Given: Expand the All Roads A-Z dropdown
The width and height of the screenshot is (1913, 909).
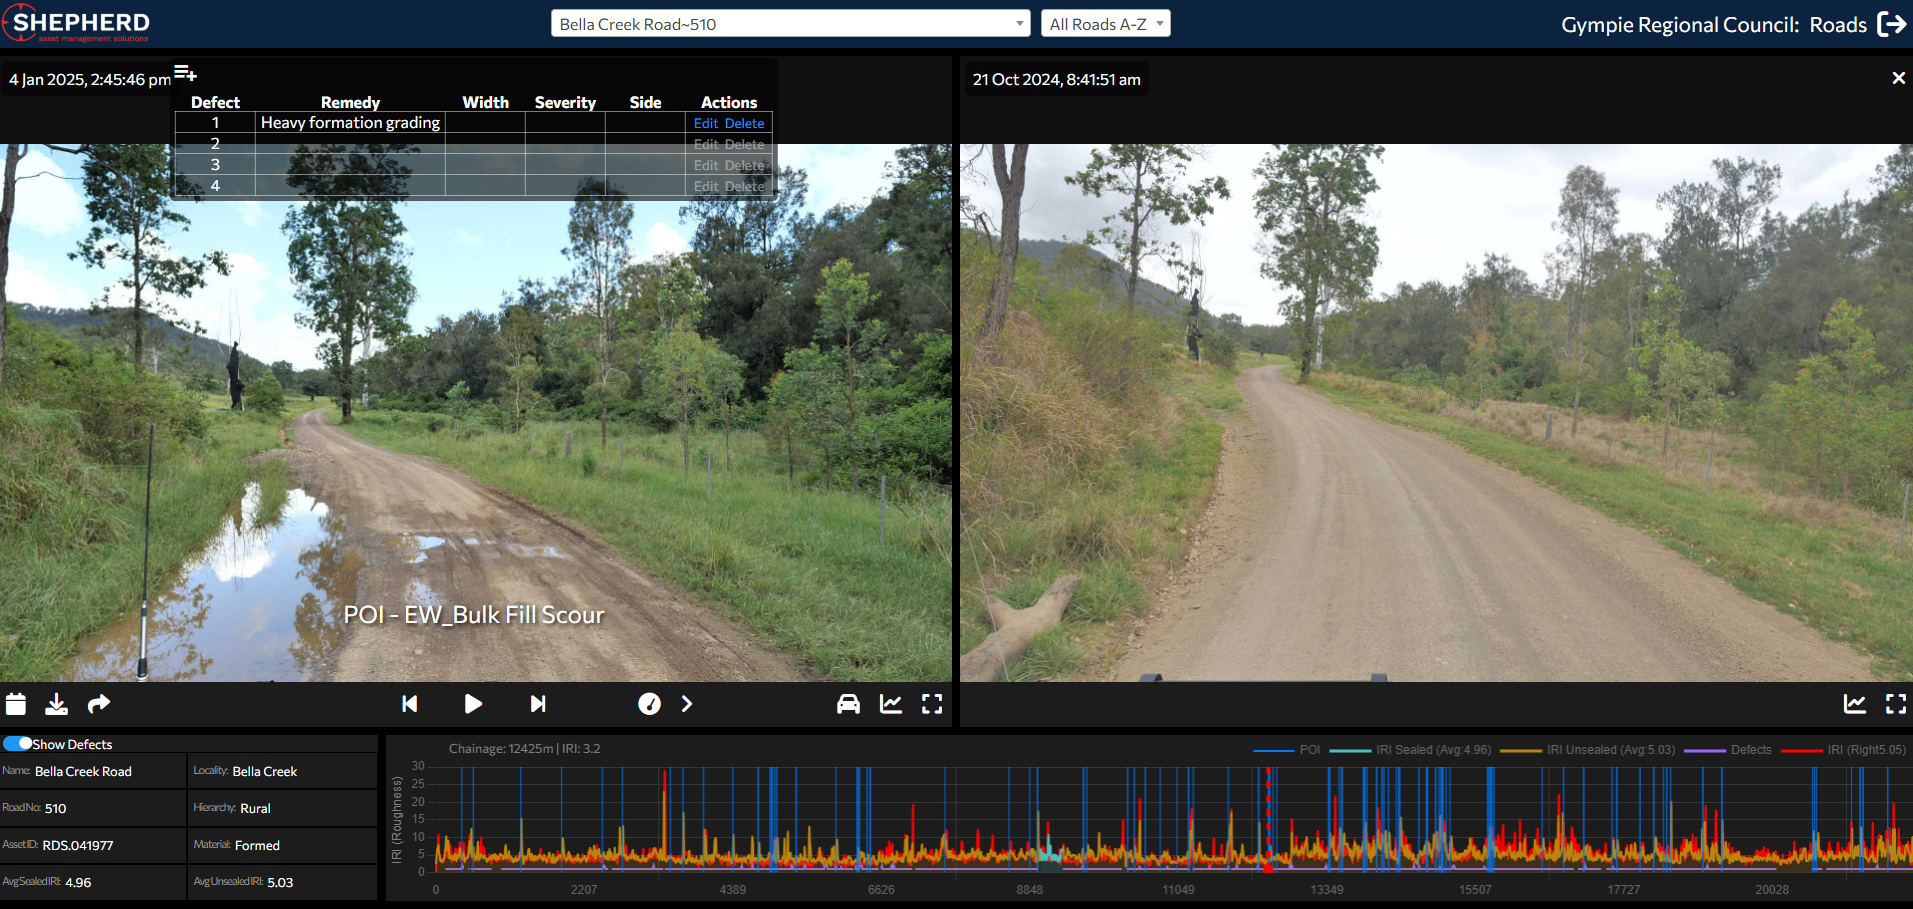Looking at the screenshot, I should 1105,24.
